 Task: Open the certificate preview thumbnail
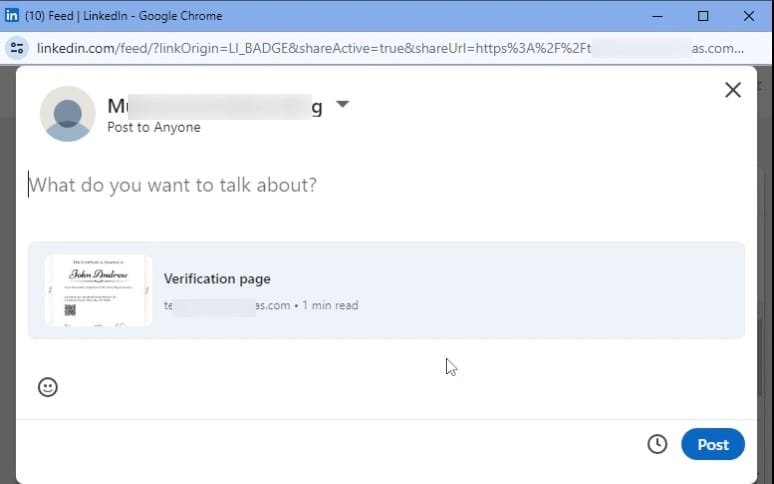tap(98, 290)
